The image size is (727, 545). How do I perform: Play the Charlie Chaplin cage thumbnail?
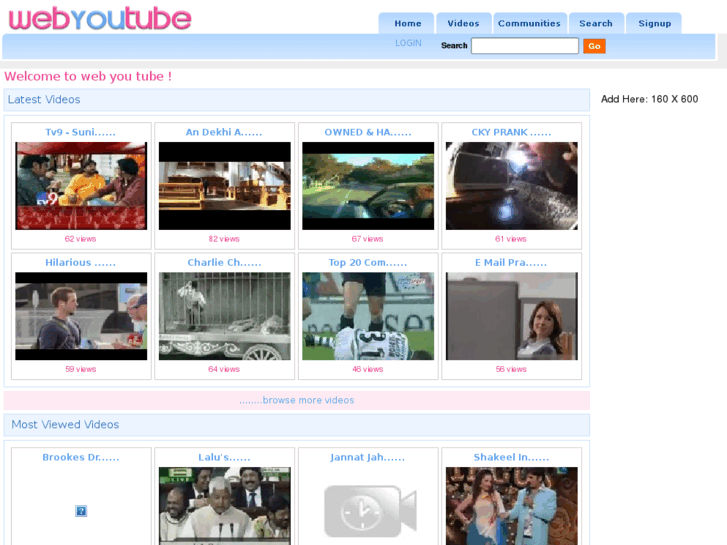pyautogui.click(x=224, y=316)
